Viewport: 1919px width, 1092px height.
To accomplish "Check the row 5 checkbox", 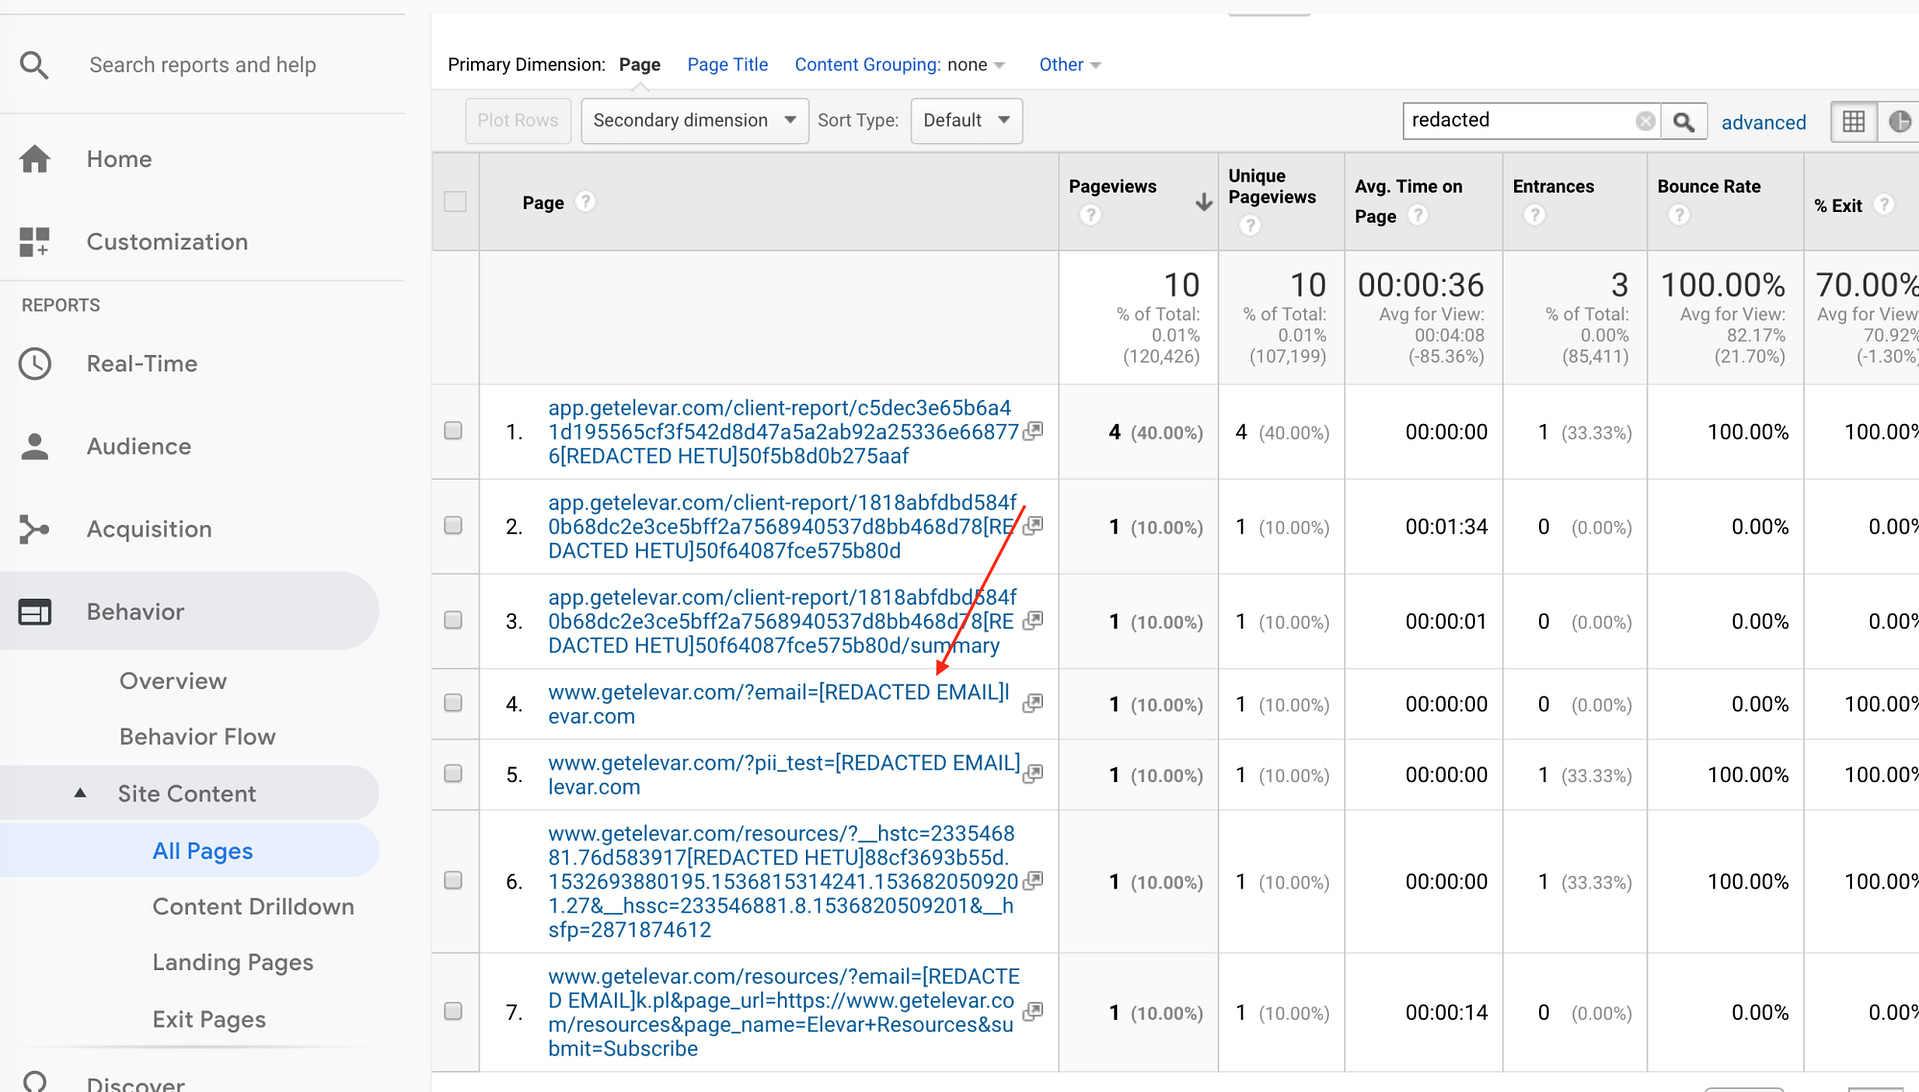I will 453,774.
